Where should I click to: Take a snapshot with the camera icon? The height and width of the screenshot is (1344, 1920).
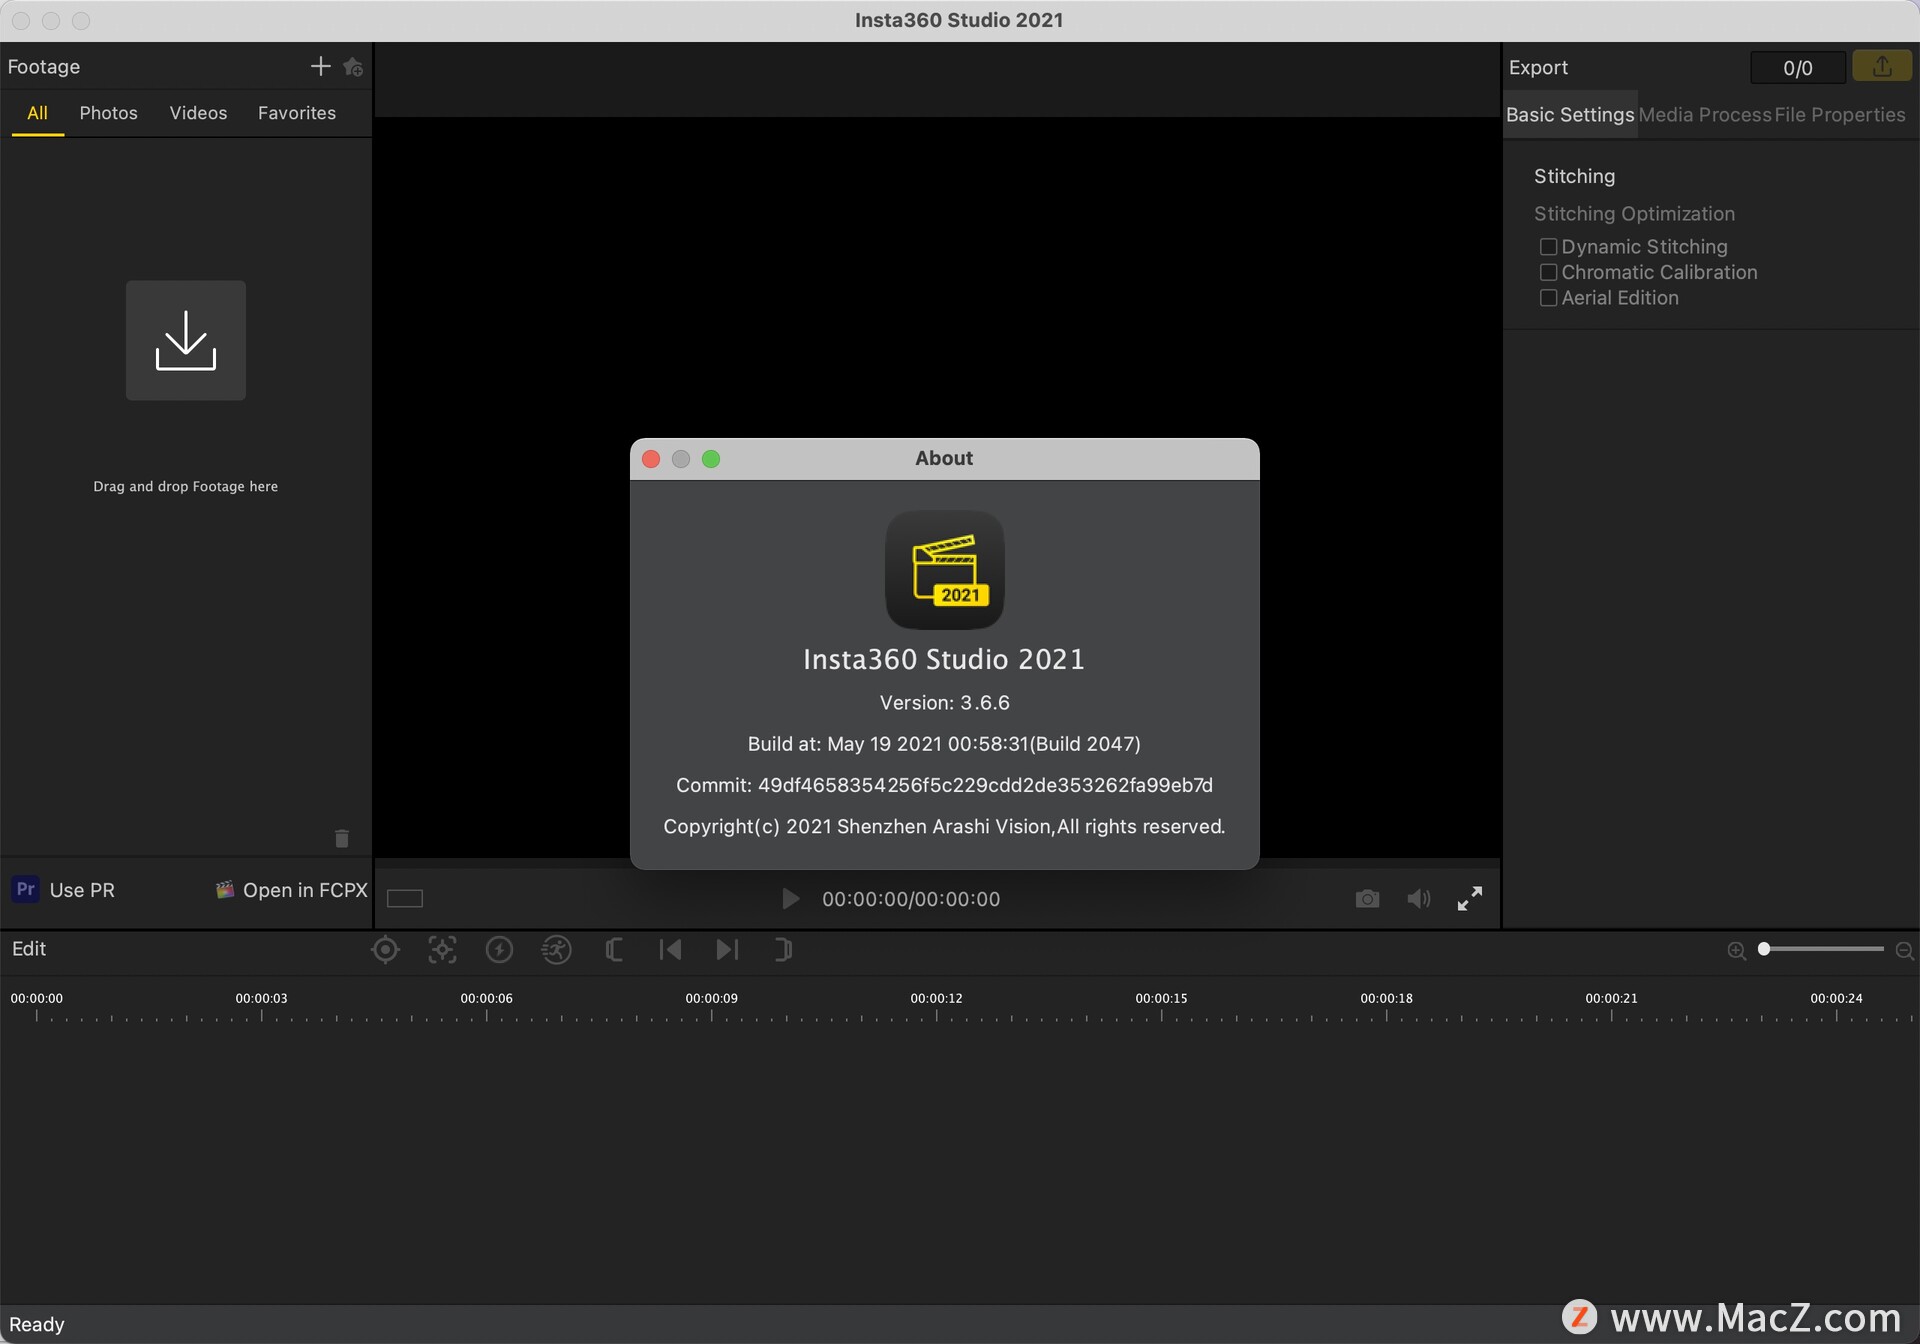pyautogui.click(x=1367, y=899)
